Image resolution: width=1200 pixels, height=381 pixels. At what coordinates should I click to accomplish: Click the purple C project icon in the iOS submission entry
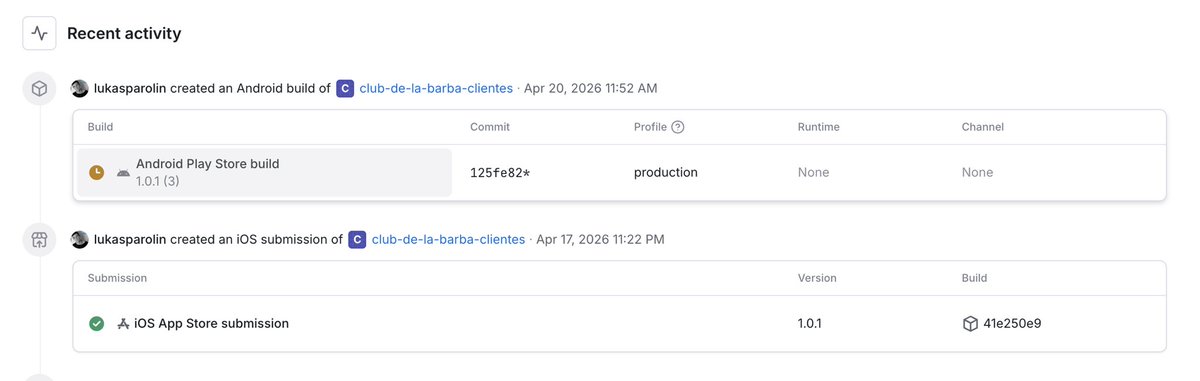[x=357, y=239]
